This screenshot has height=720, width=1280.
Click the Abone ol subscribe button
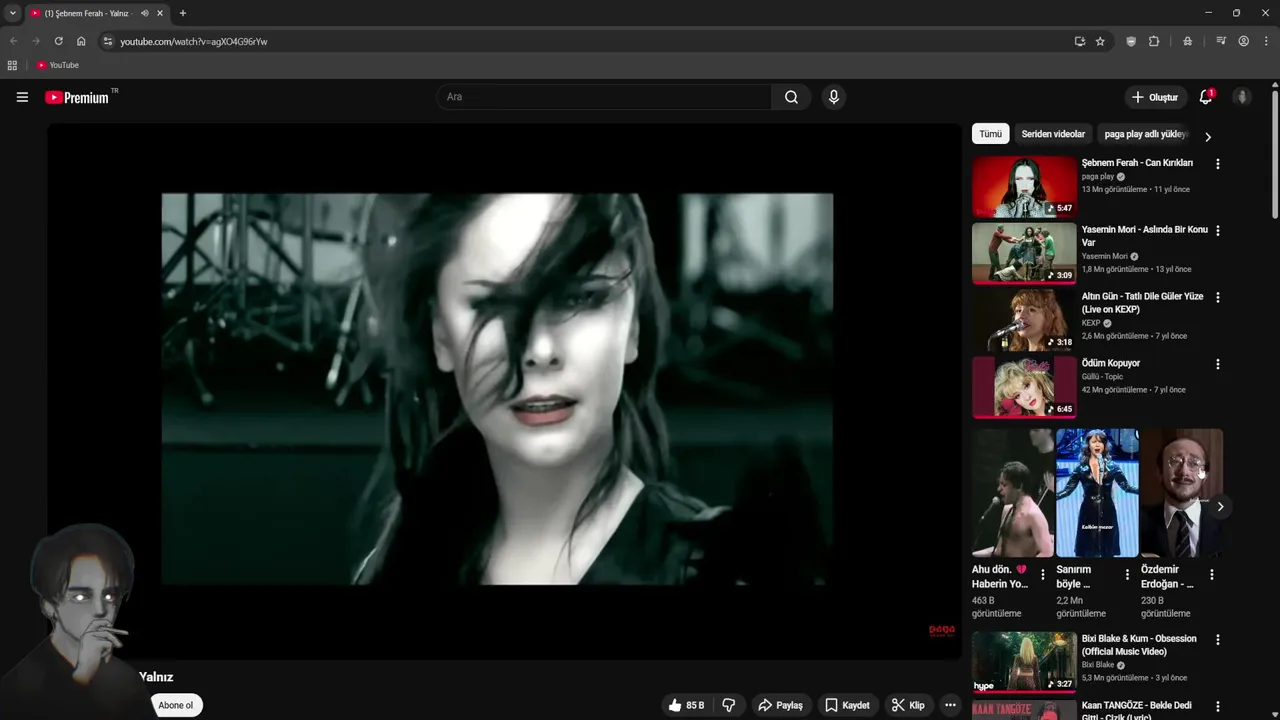pyautogui.click(x=176, y=705)
